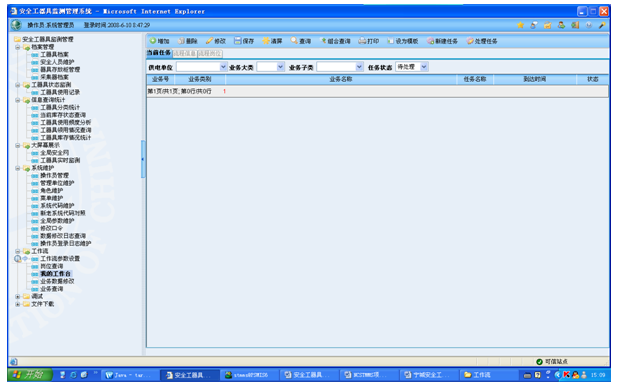Open 角色维护 in the tree
Image resolution: width=617 pixels, height=385 pixels.
52,191
